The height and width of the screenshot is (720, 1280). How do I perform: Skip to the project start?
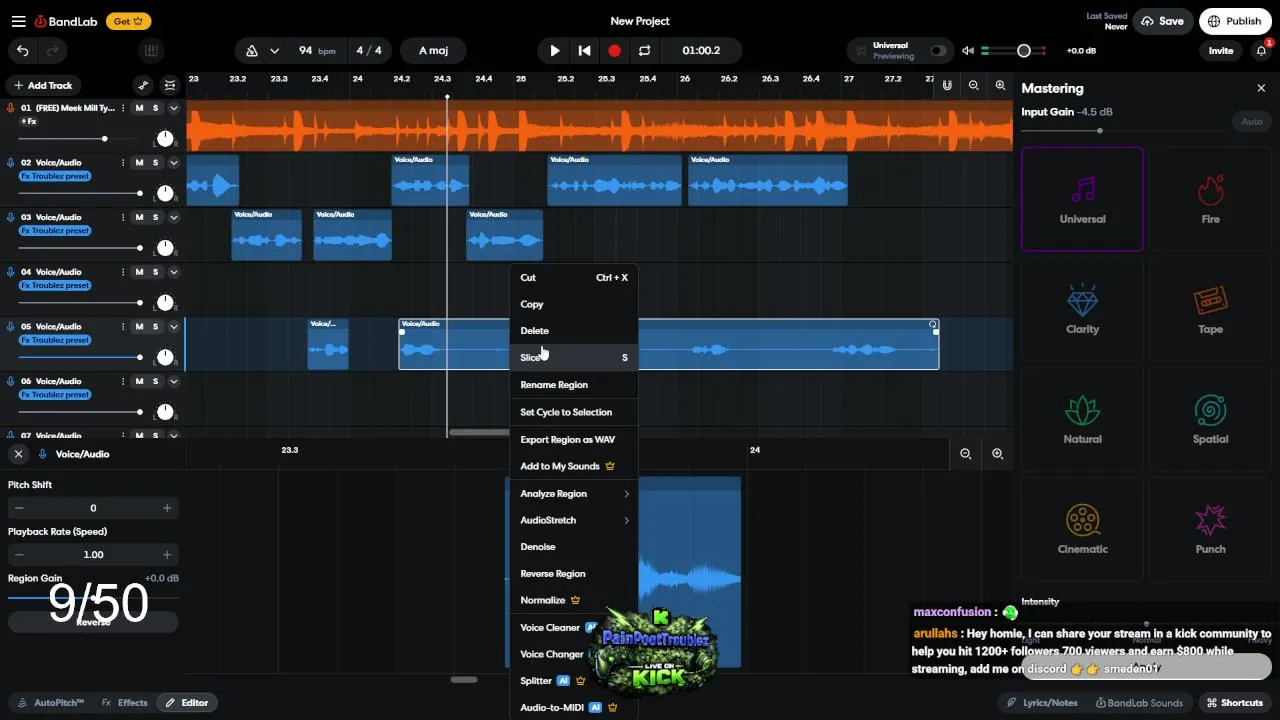coord(585,51)
